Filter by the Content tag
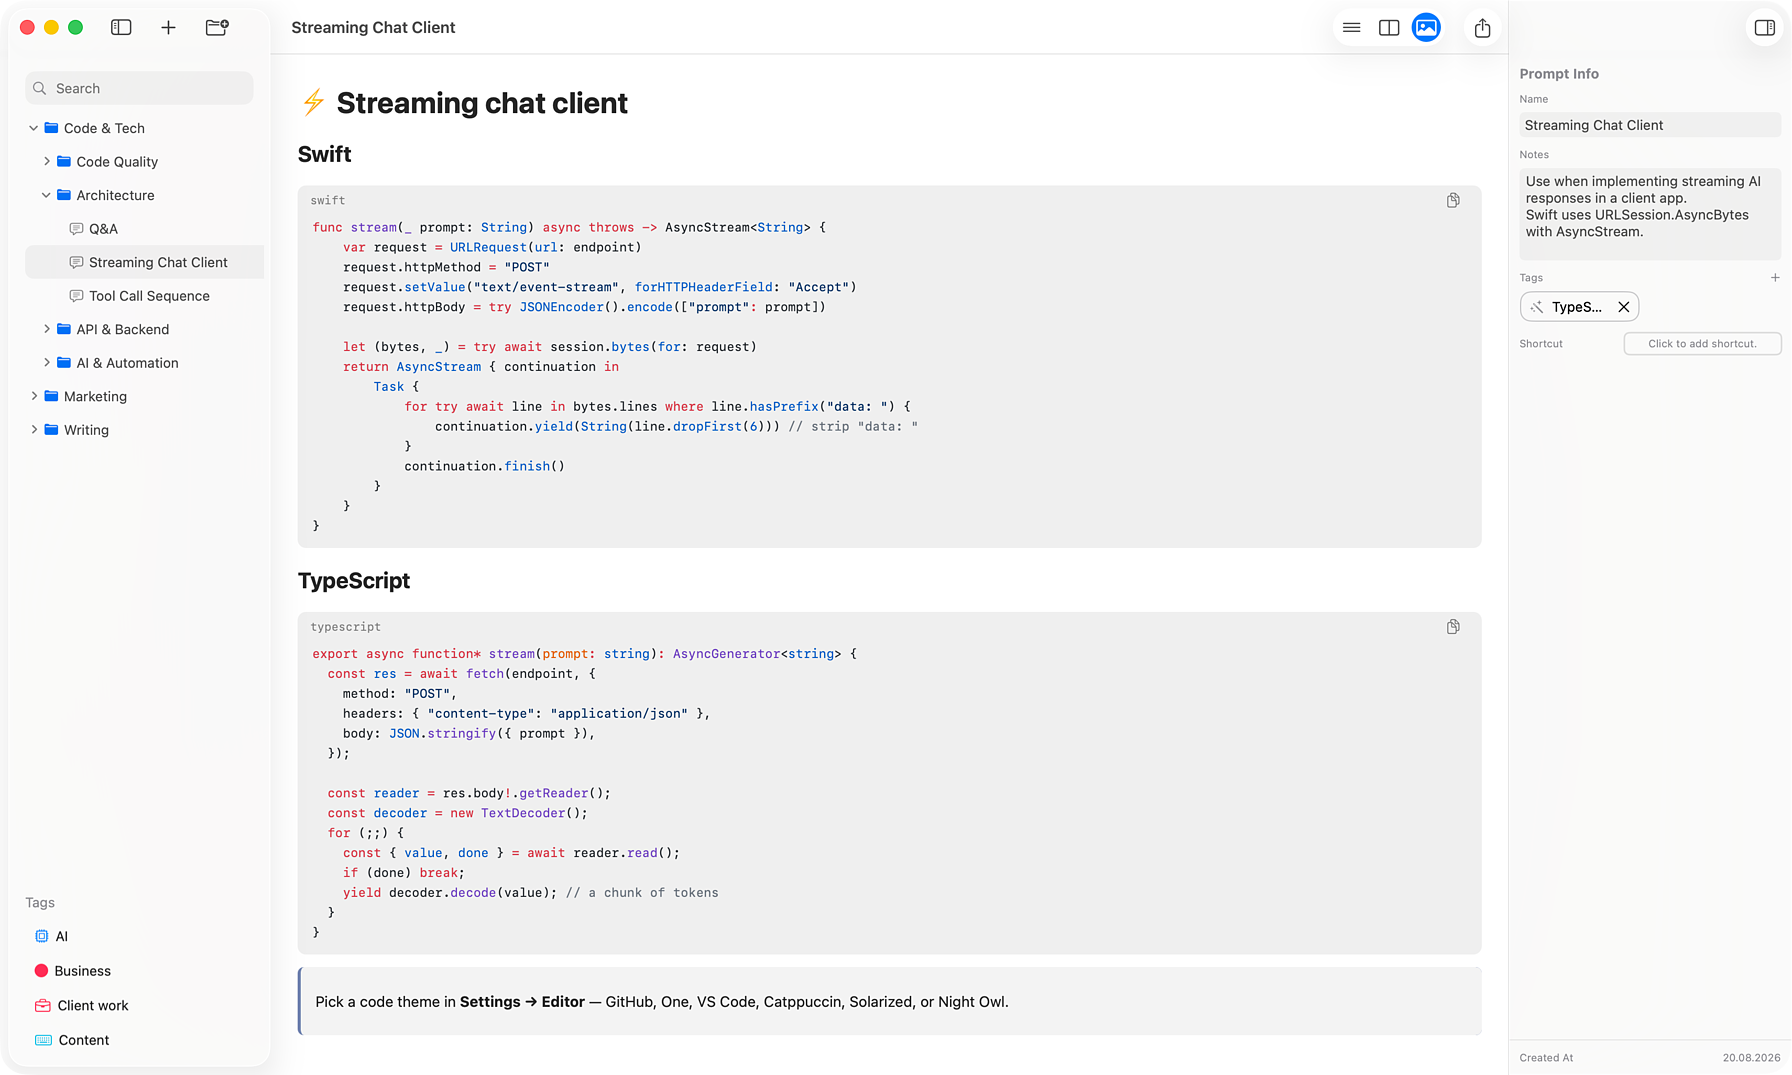The width and height of the screenshot is (1792, 1075). pyautogui.click(x=72, y=1040)
